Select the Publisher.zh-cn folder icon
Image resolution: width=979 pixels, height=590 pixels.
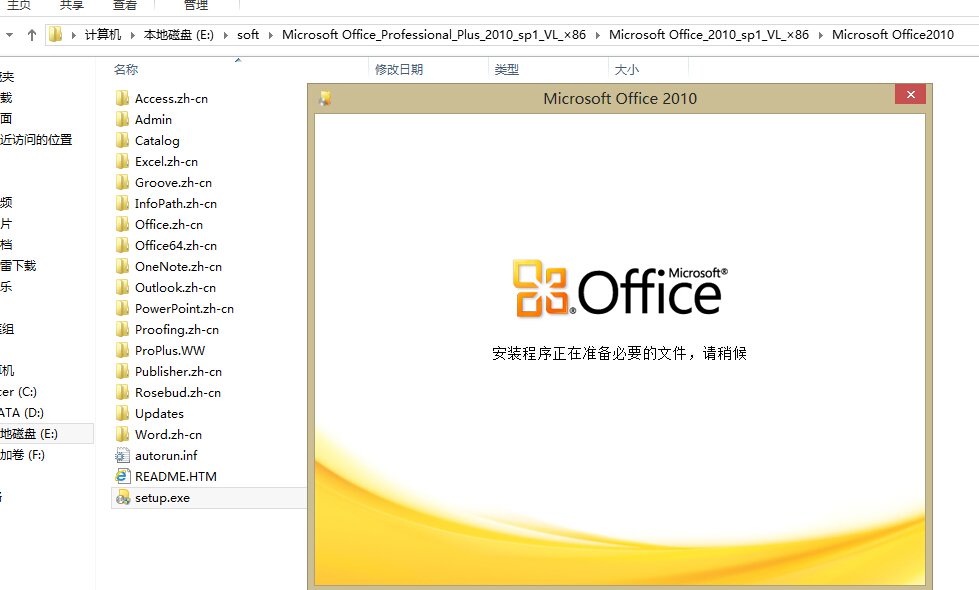tap(122, 371)
